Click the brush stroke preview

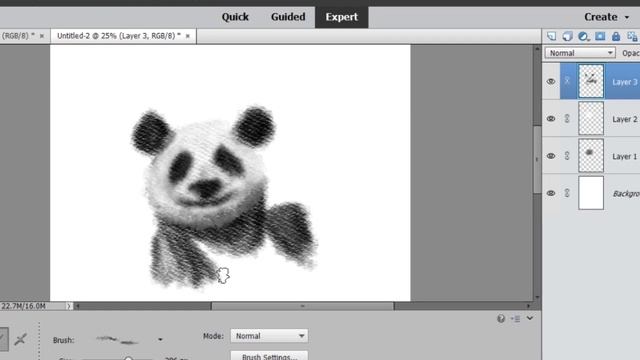[118, 340]
